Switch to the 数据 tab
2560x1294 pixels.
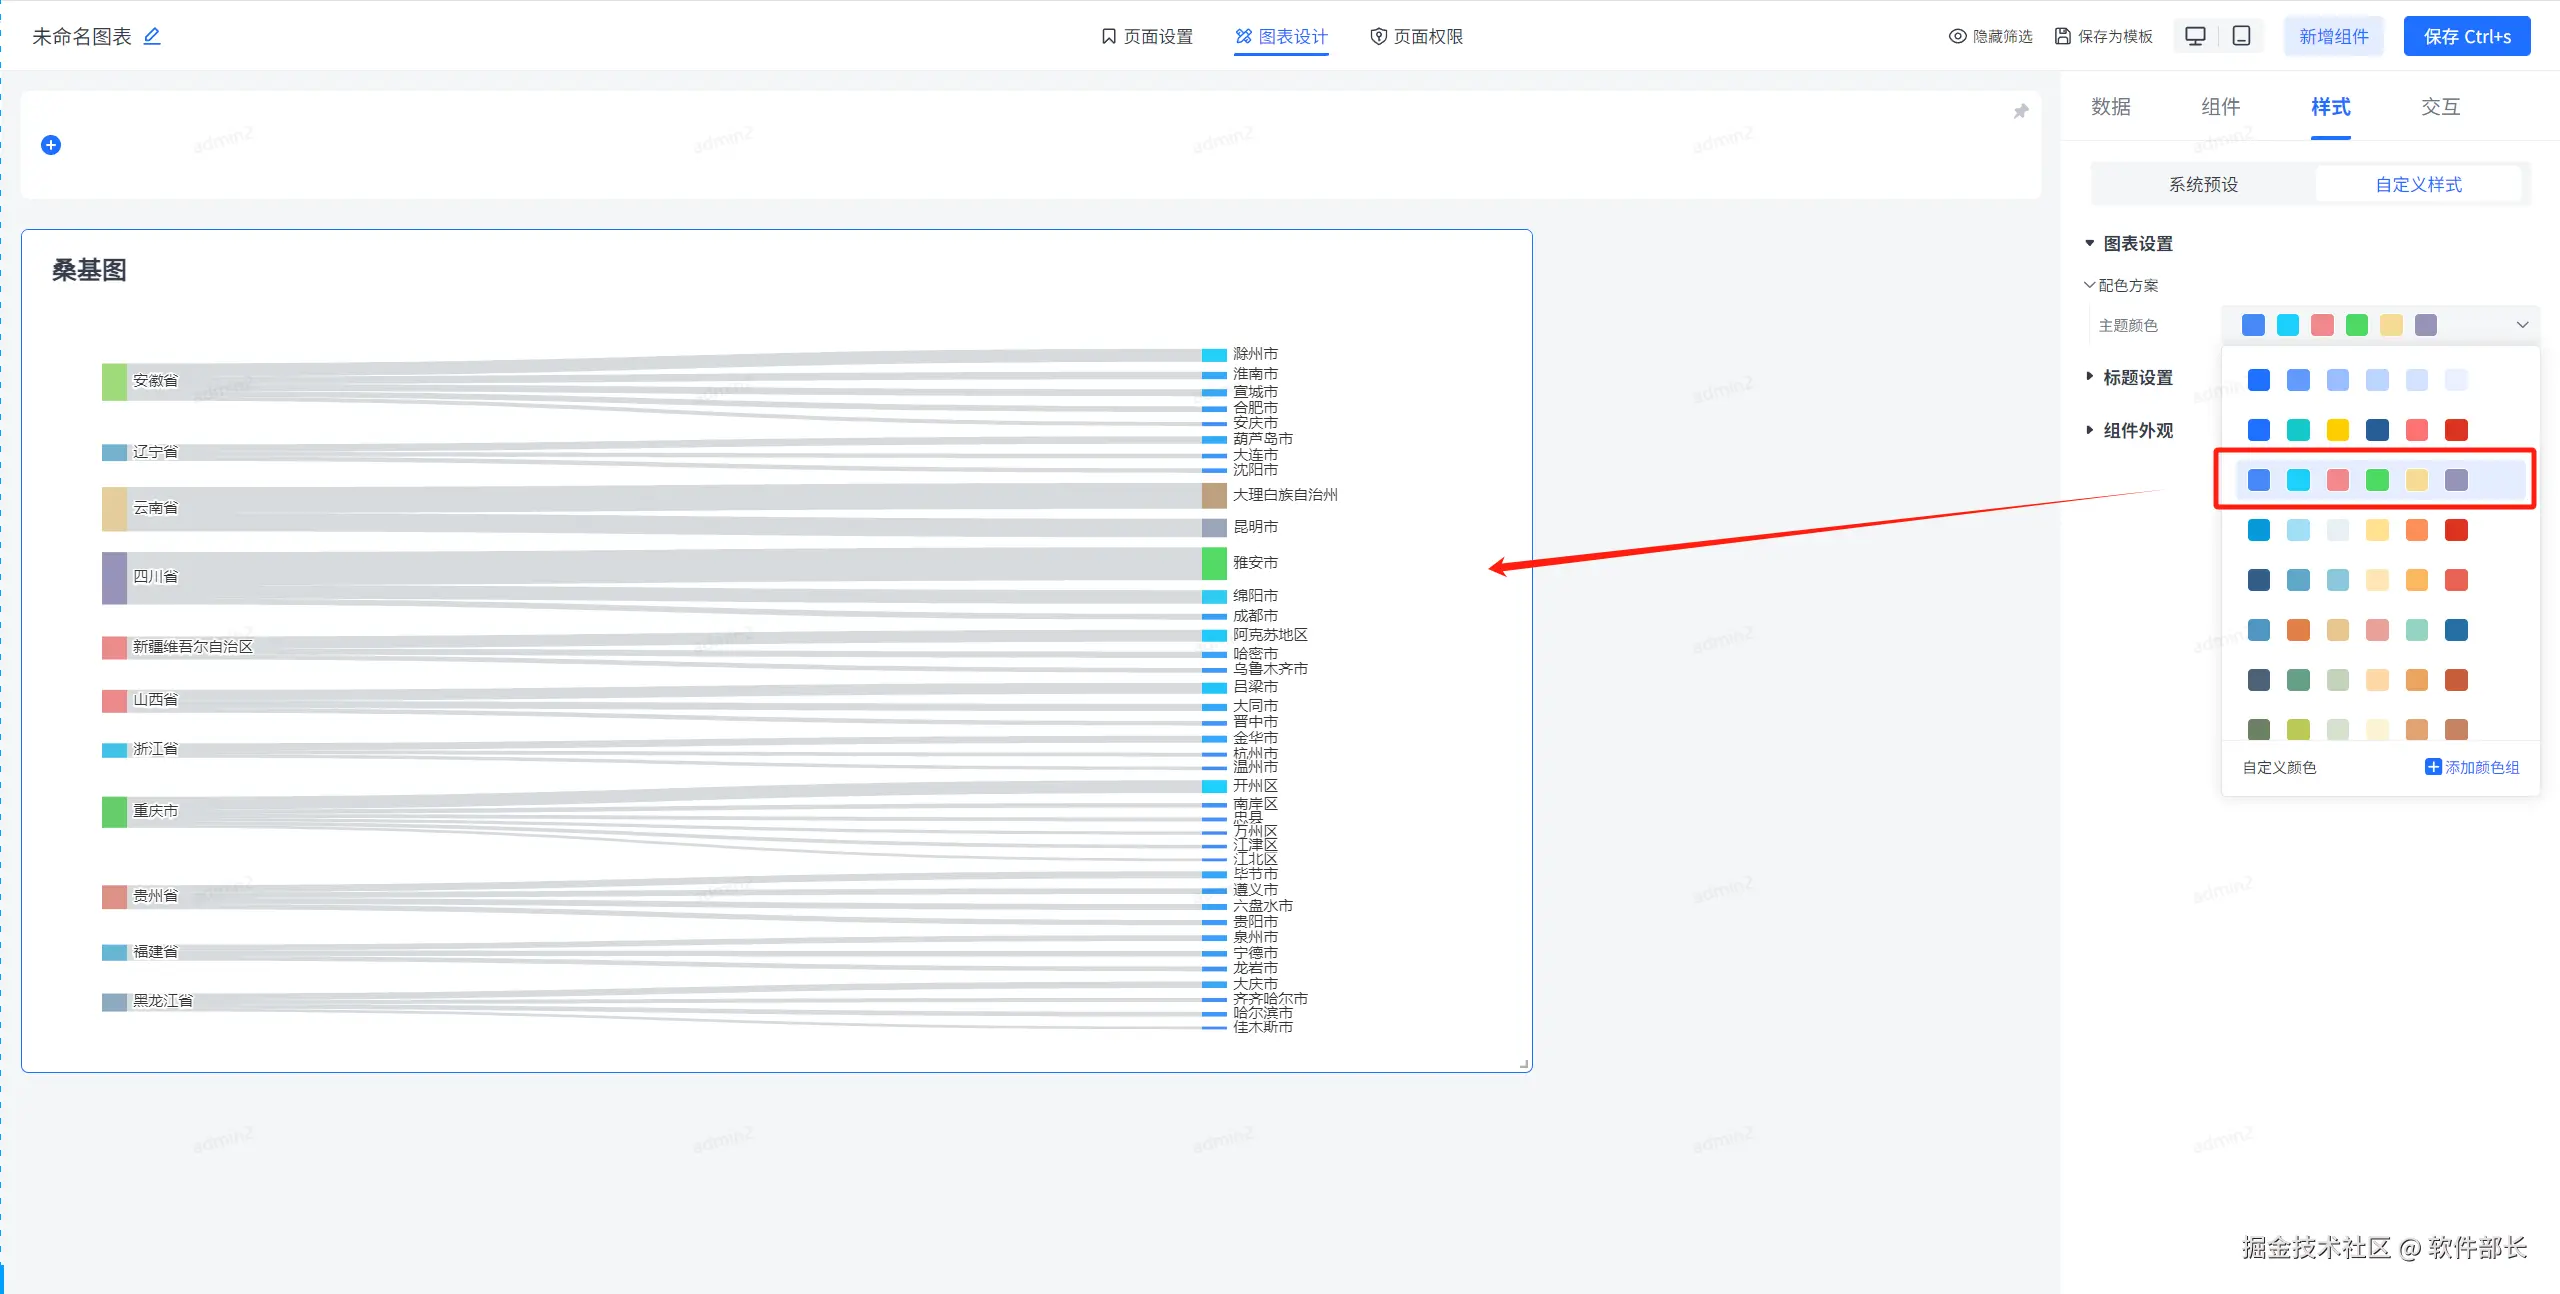coord(2110,107)
